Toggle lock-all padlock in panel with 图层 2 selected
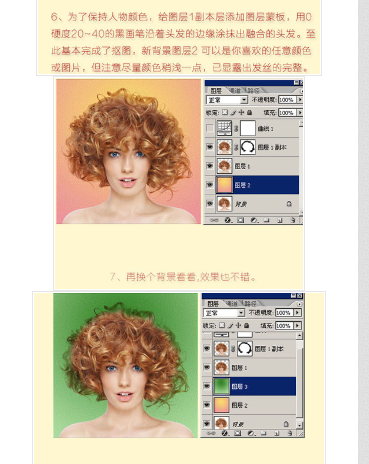The height and width of the screenshot is (464, 369). pos(249,113)
